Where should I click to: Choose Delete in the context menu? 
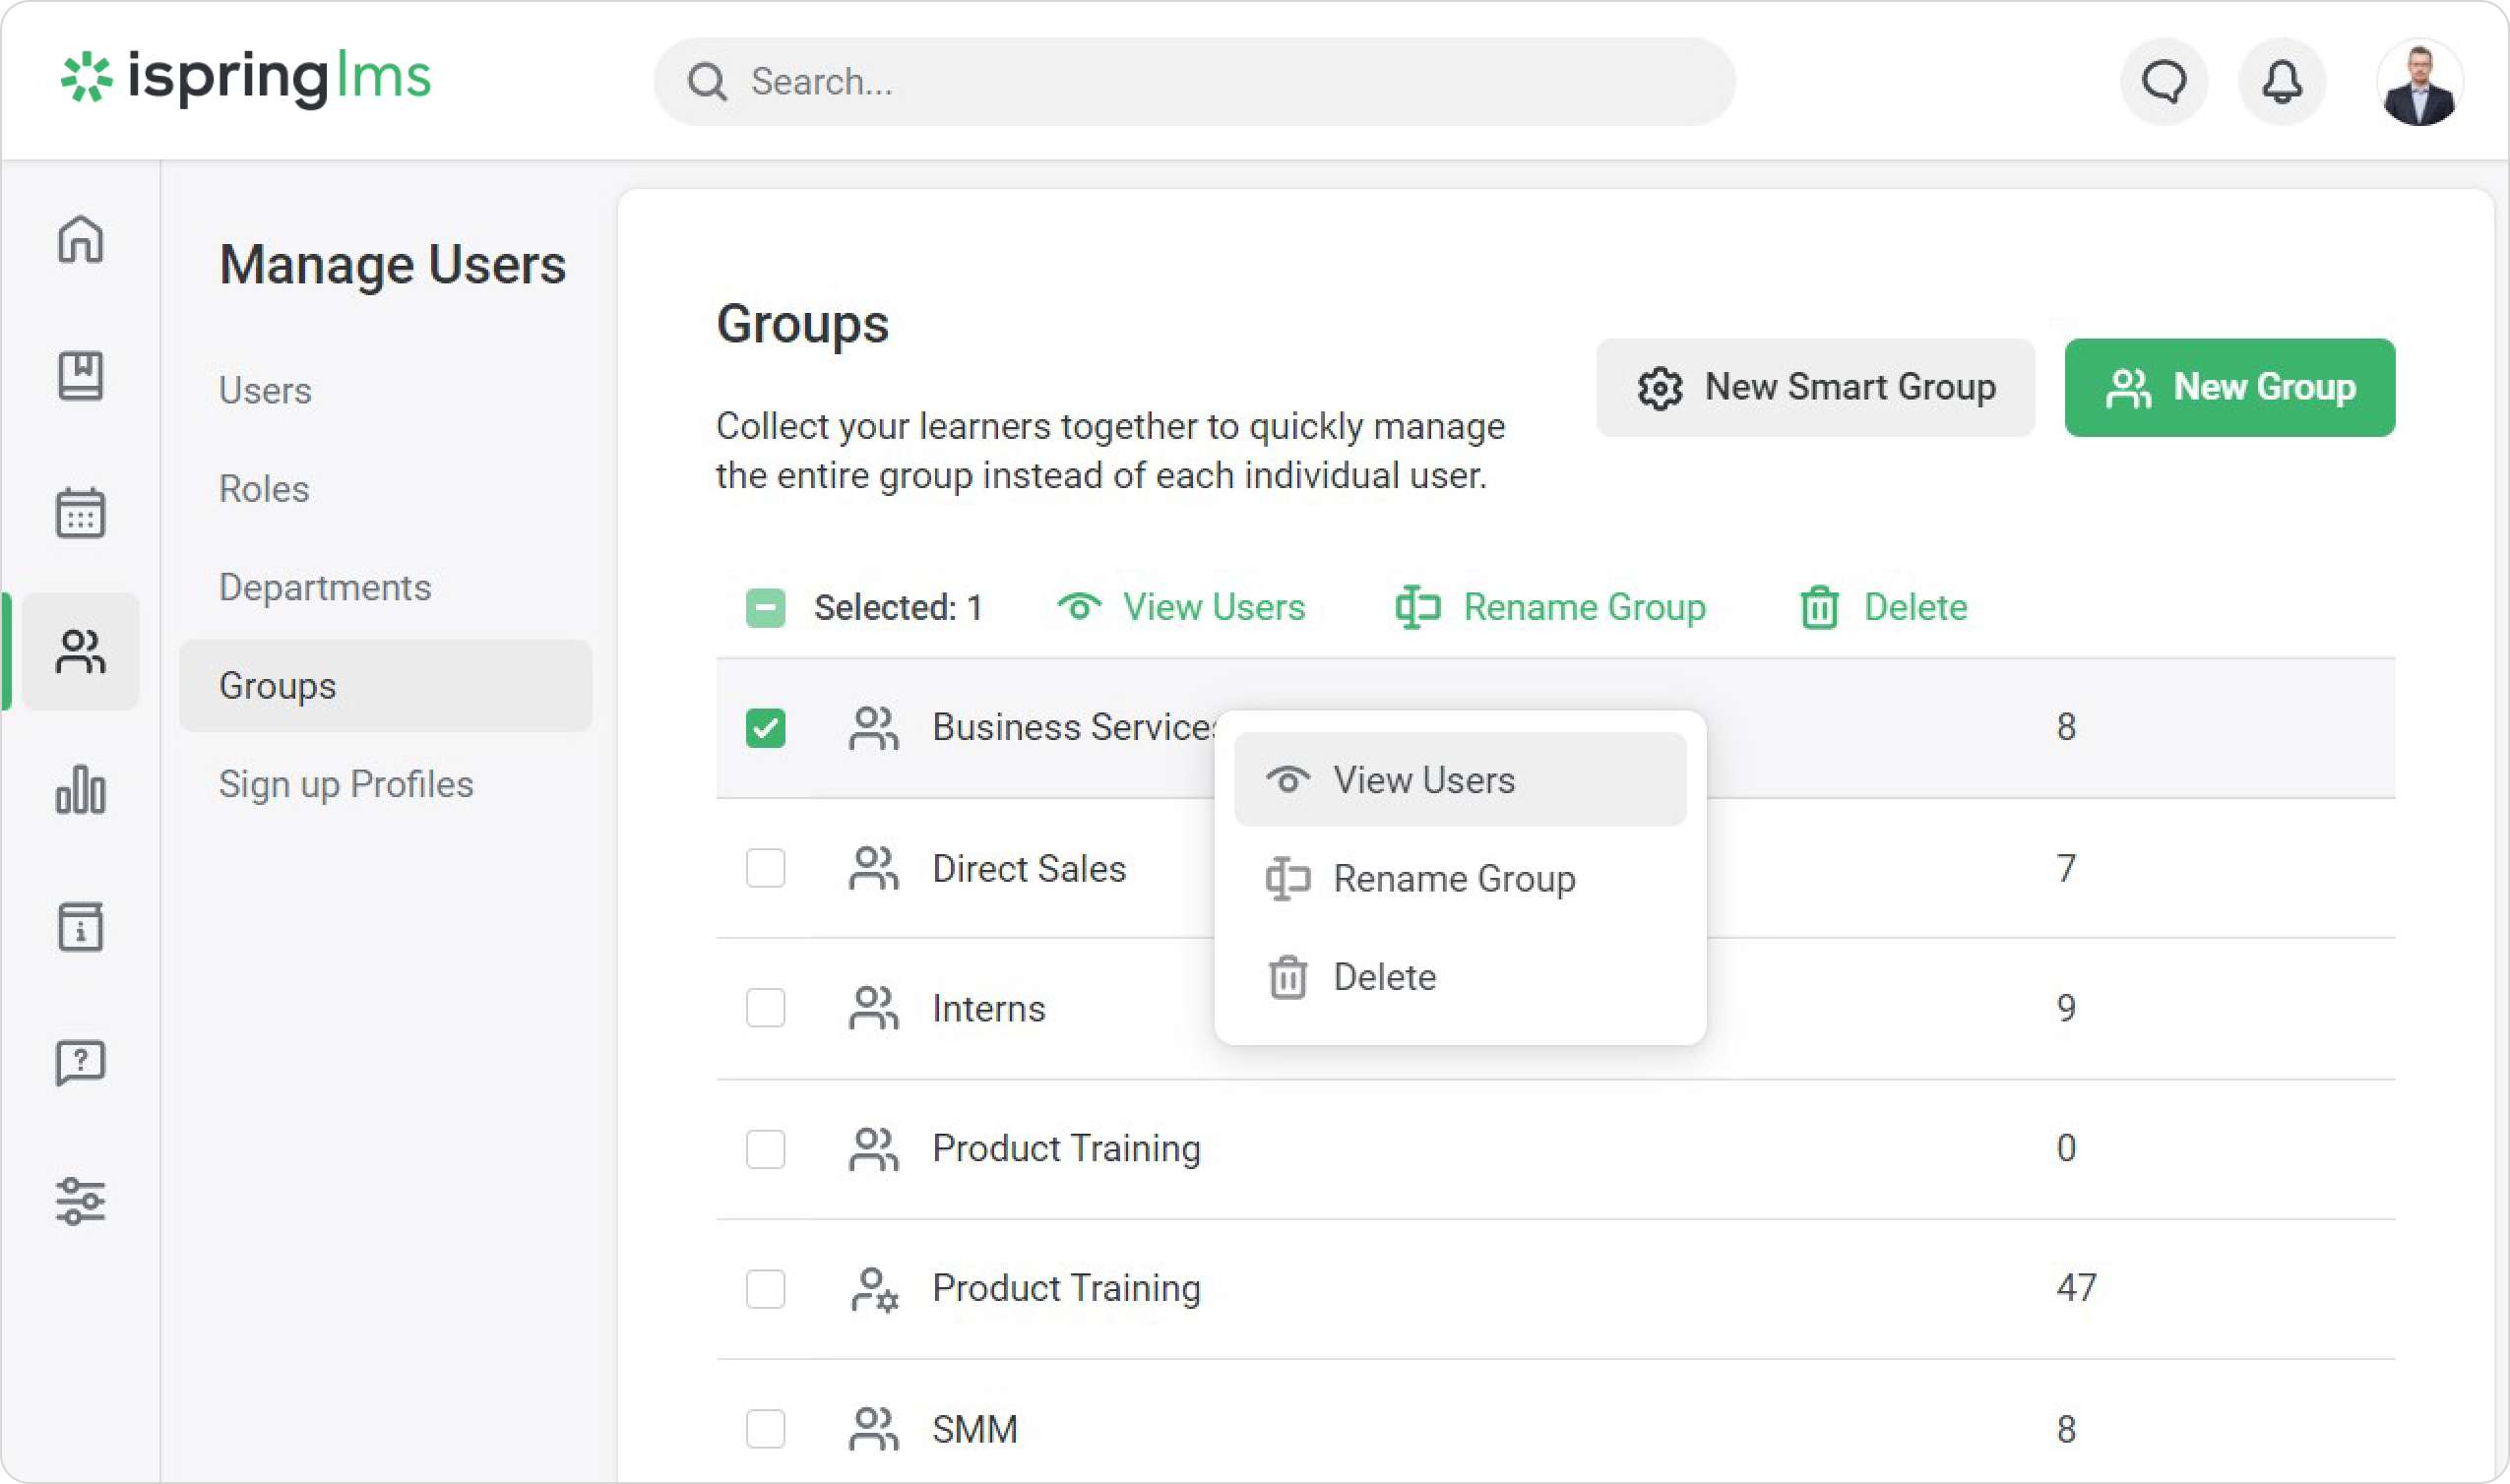click(x=1384, y=977)
